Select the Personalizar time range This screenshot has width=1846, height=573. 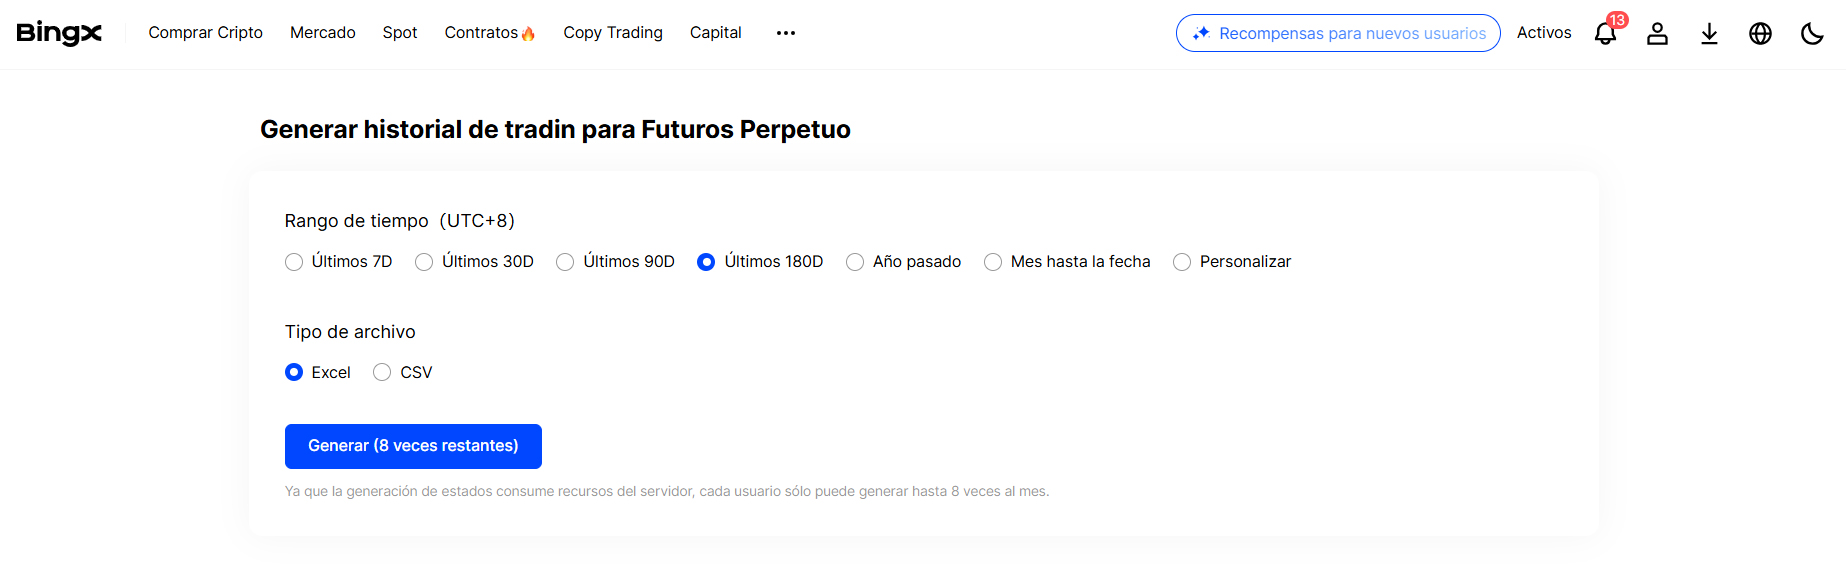[1182, 262]
